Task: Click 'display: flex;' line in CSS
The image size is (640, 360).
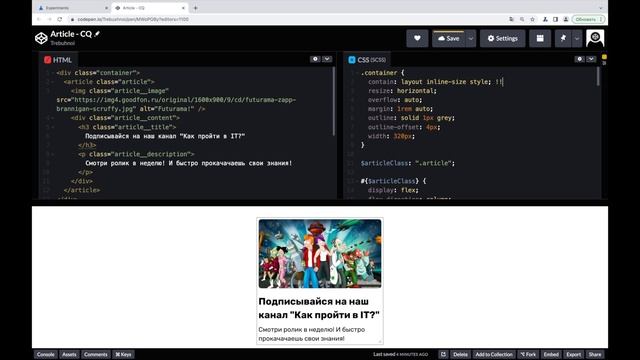Action: pos(393,190)
